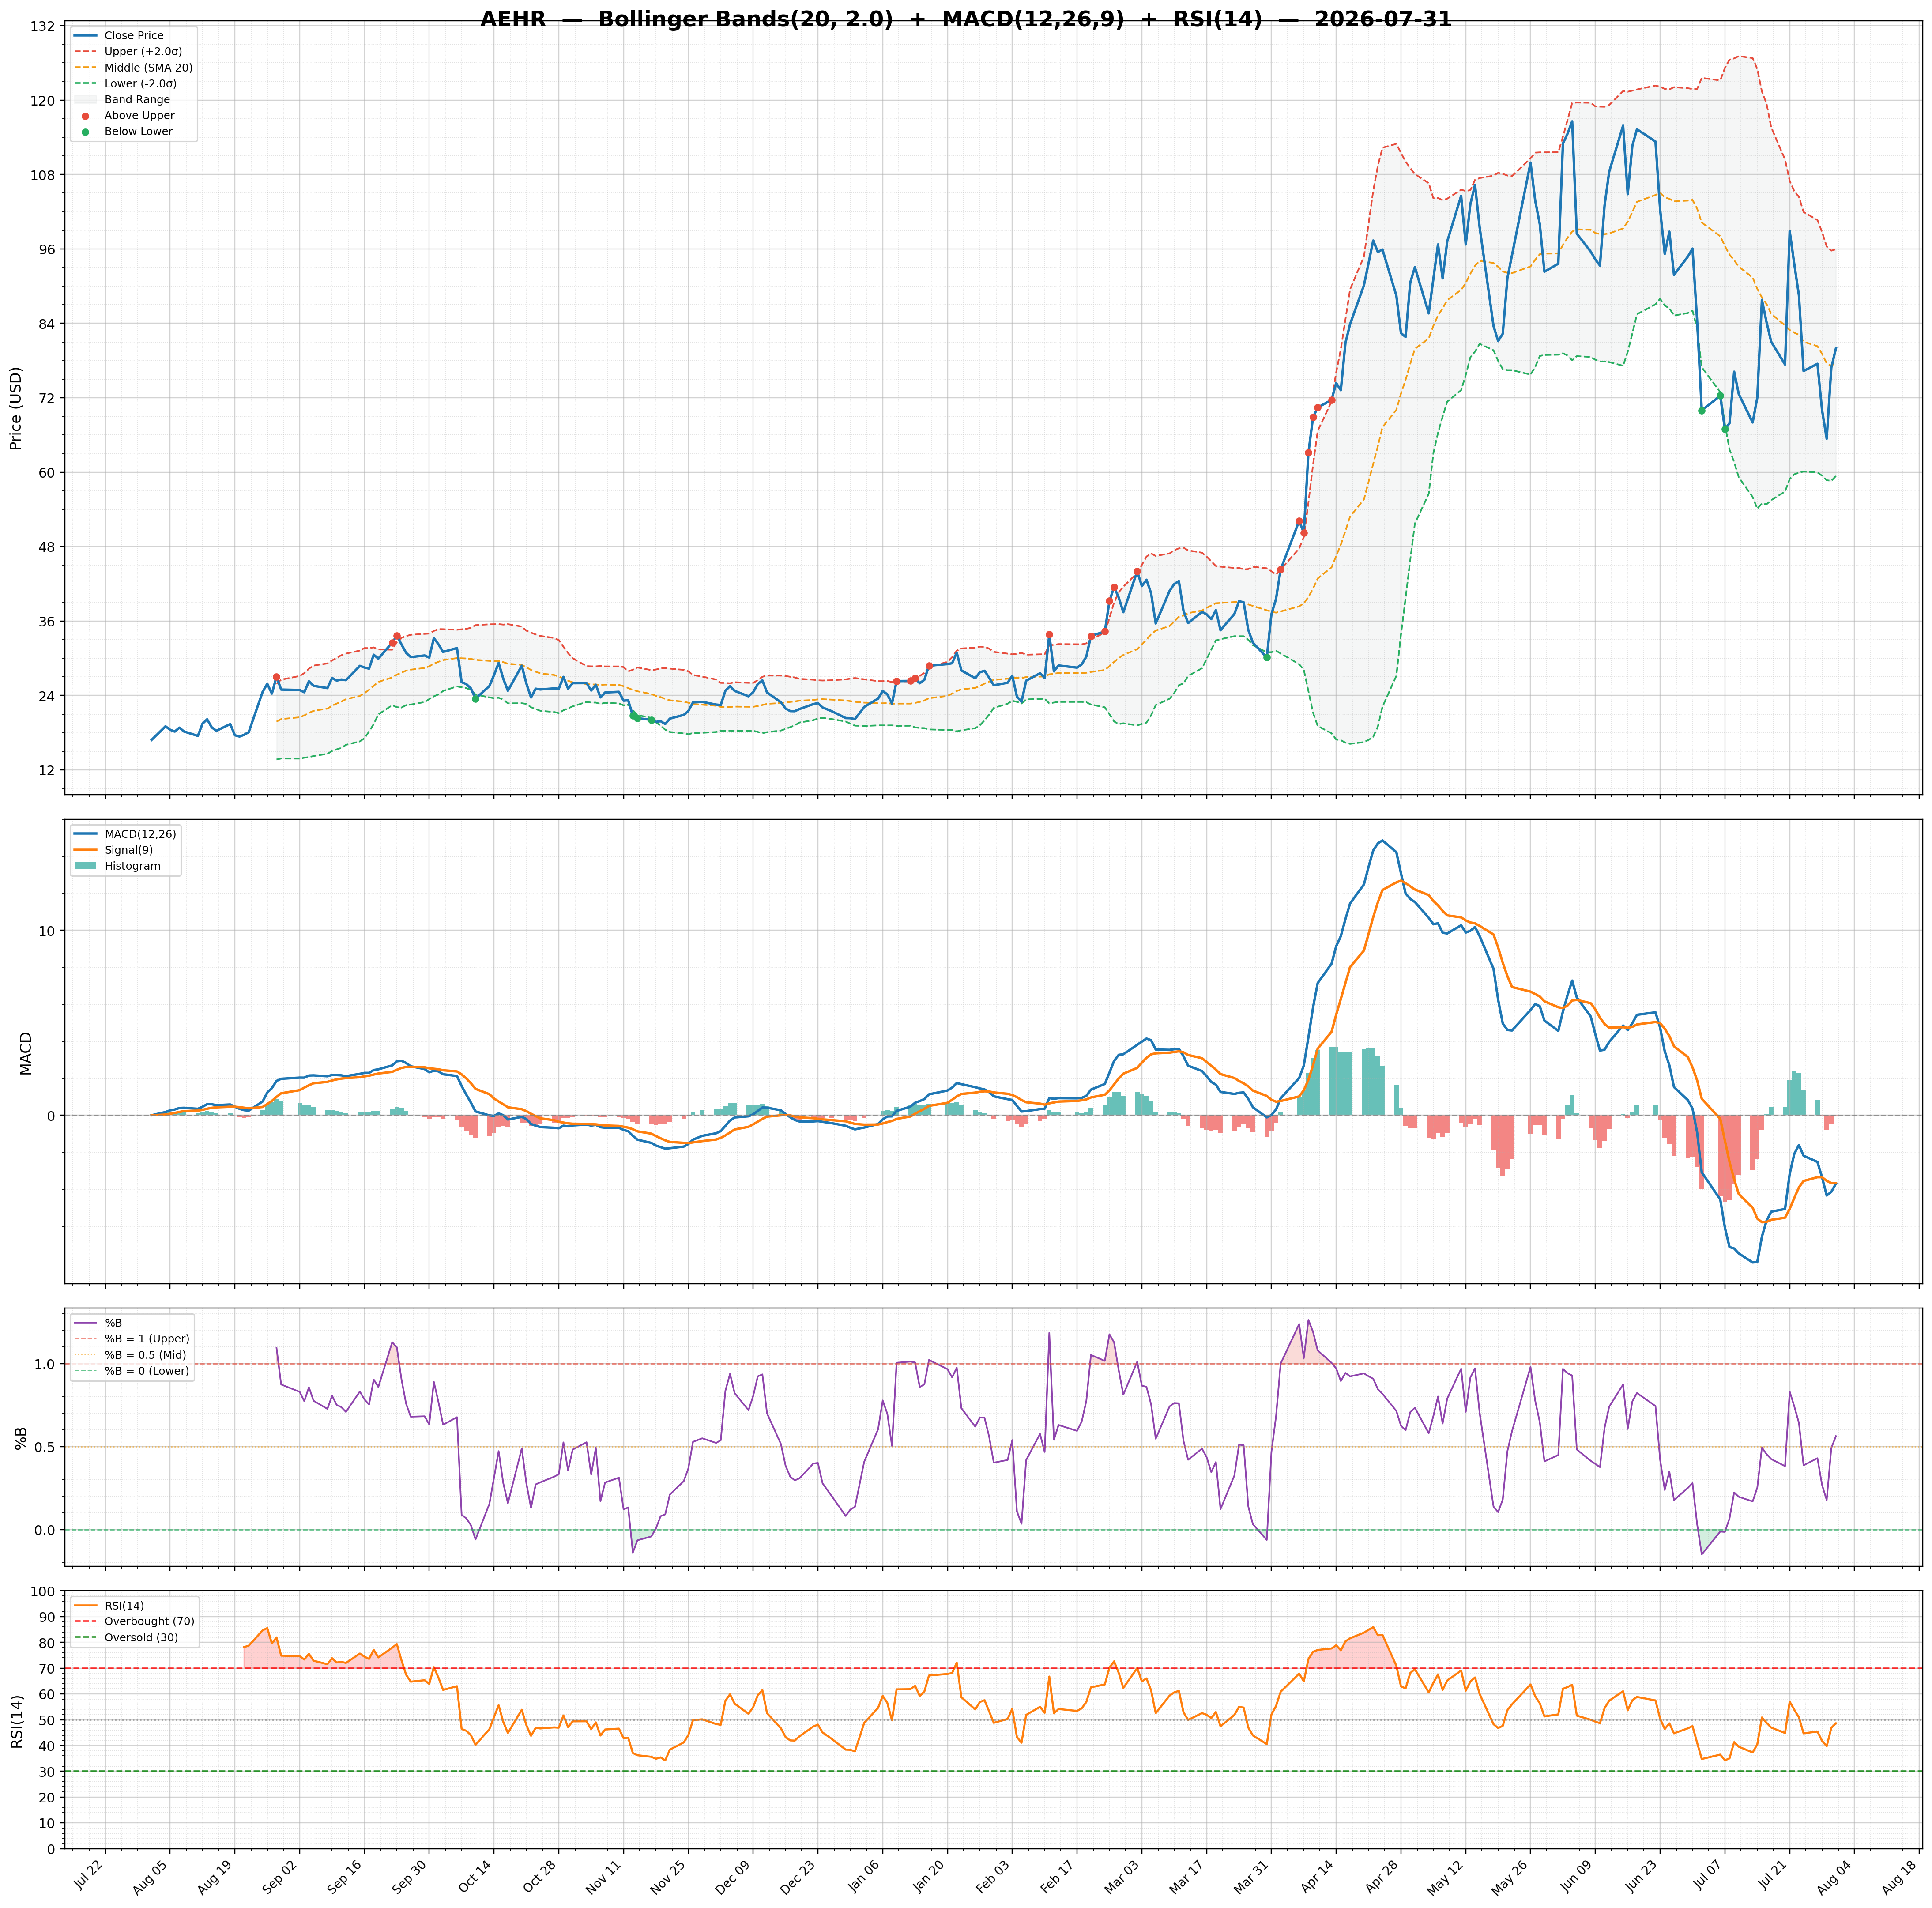Click the chart title starting with AEHR
This screenshot has width=1932, height=1908.
coord(965,19)
